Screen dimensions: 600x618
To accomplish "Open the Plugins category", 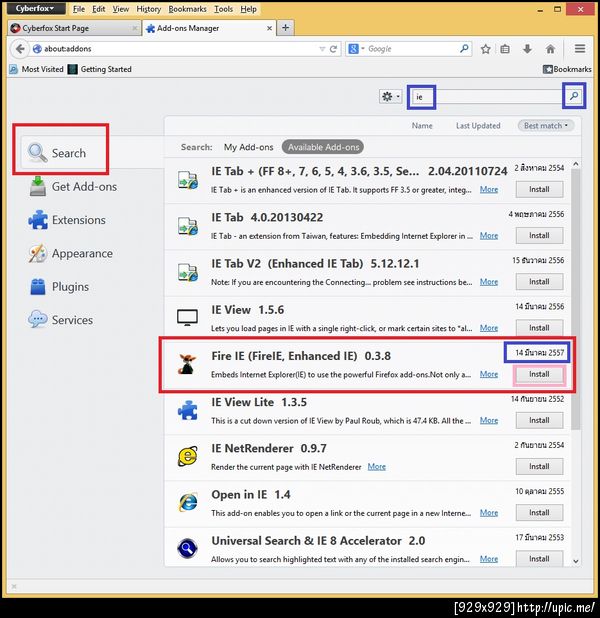I will 59,287.
